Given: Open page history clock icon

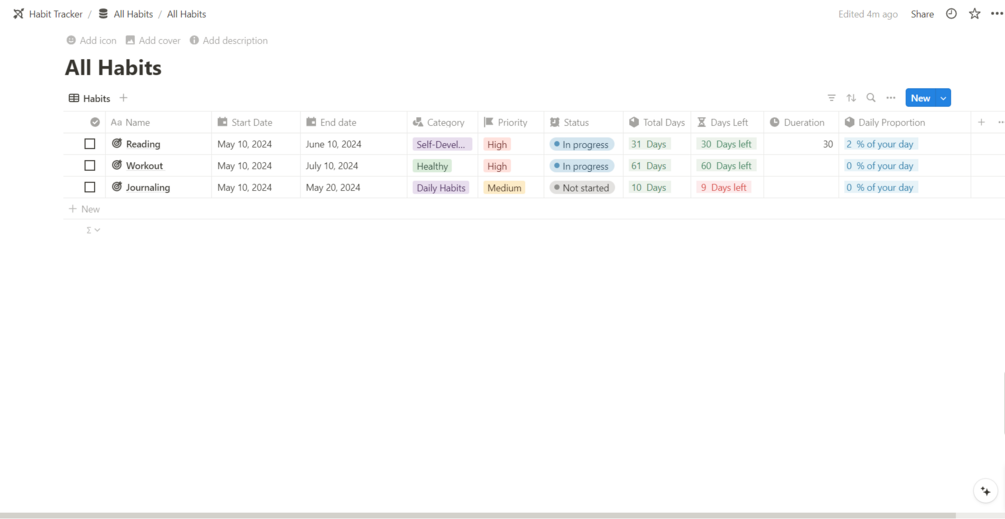Looking at the screenshot, I should pos(951,13).
